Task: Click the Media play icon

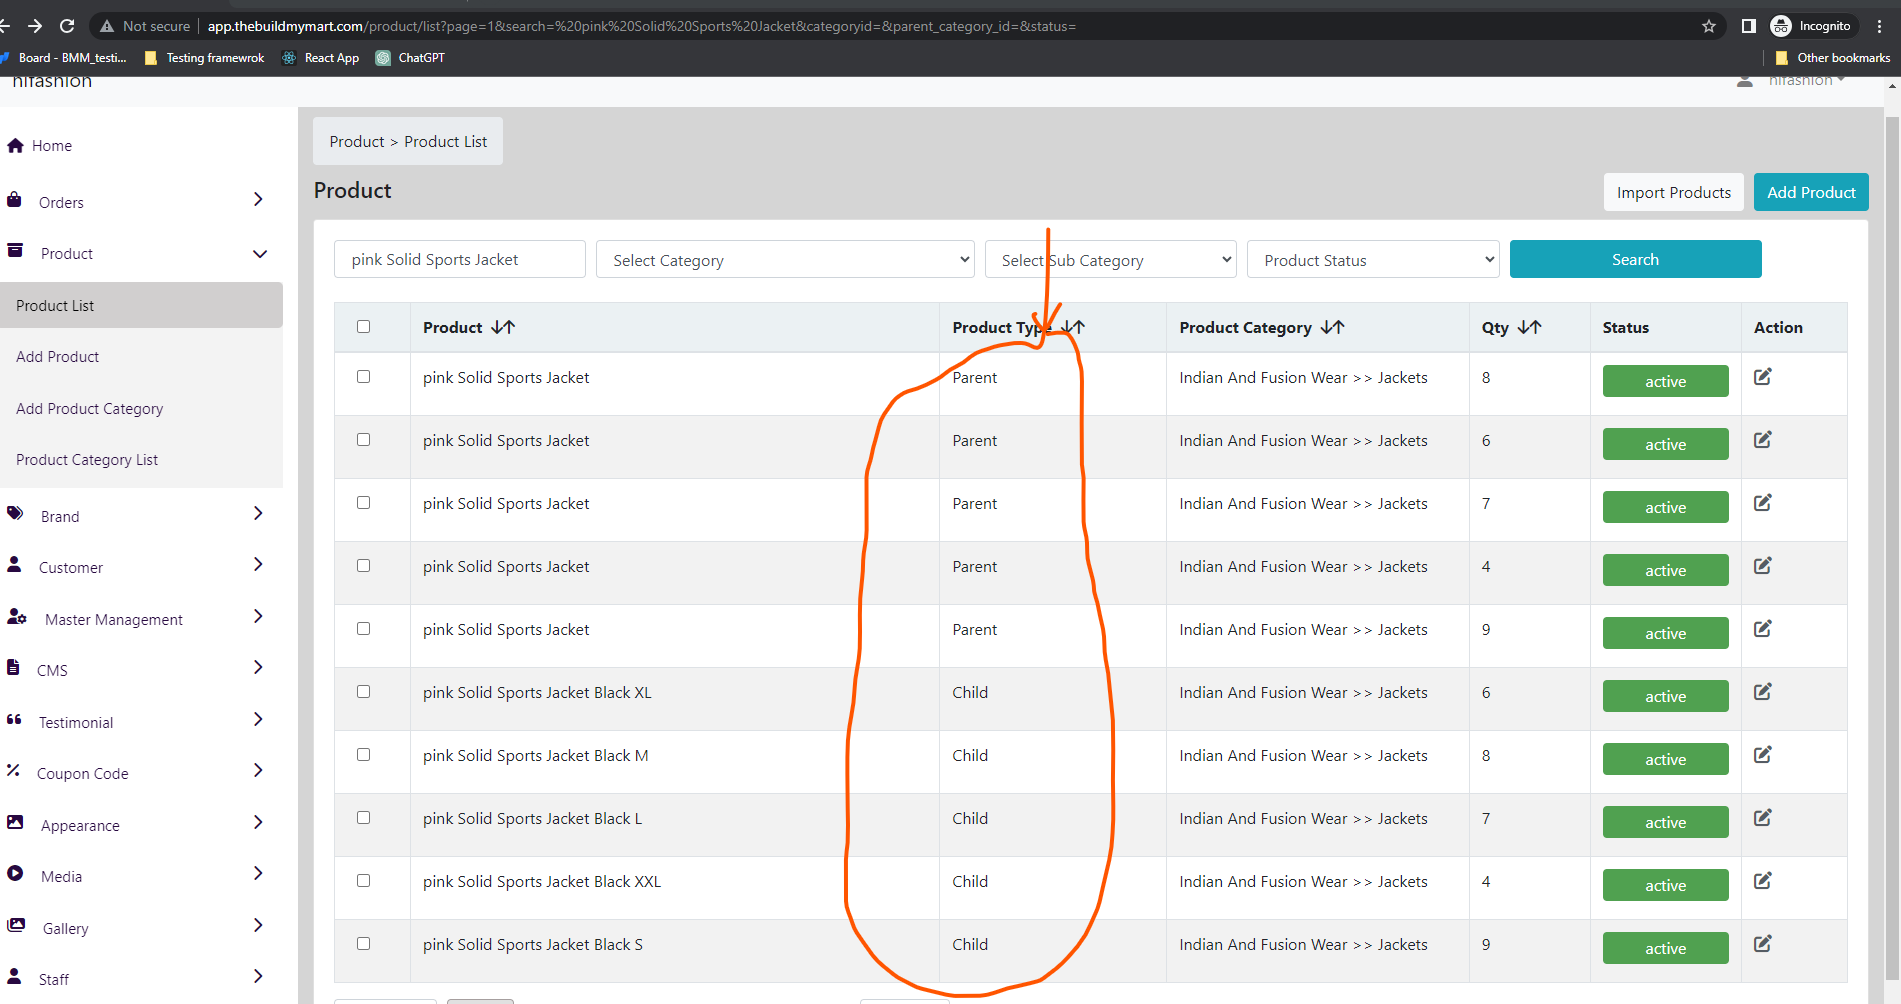Action: [x=15, y=874]
